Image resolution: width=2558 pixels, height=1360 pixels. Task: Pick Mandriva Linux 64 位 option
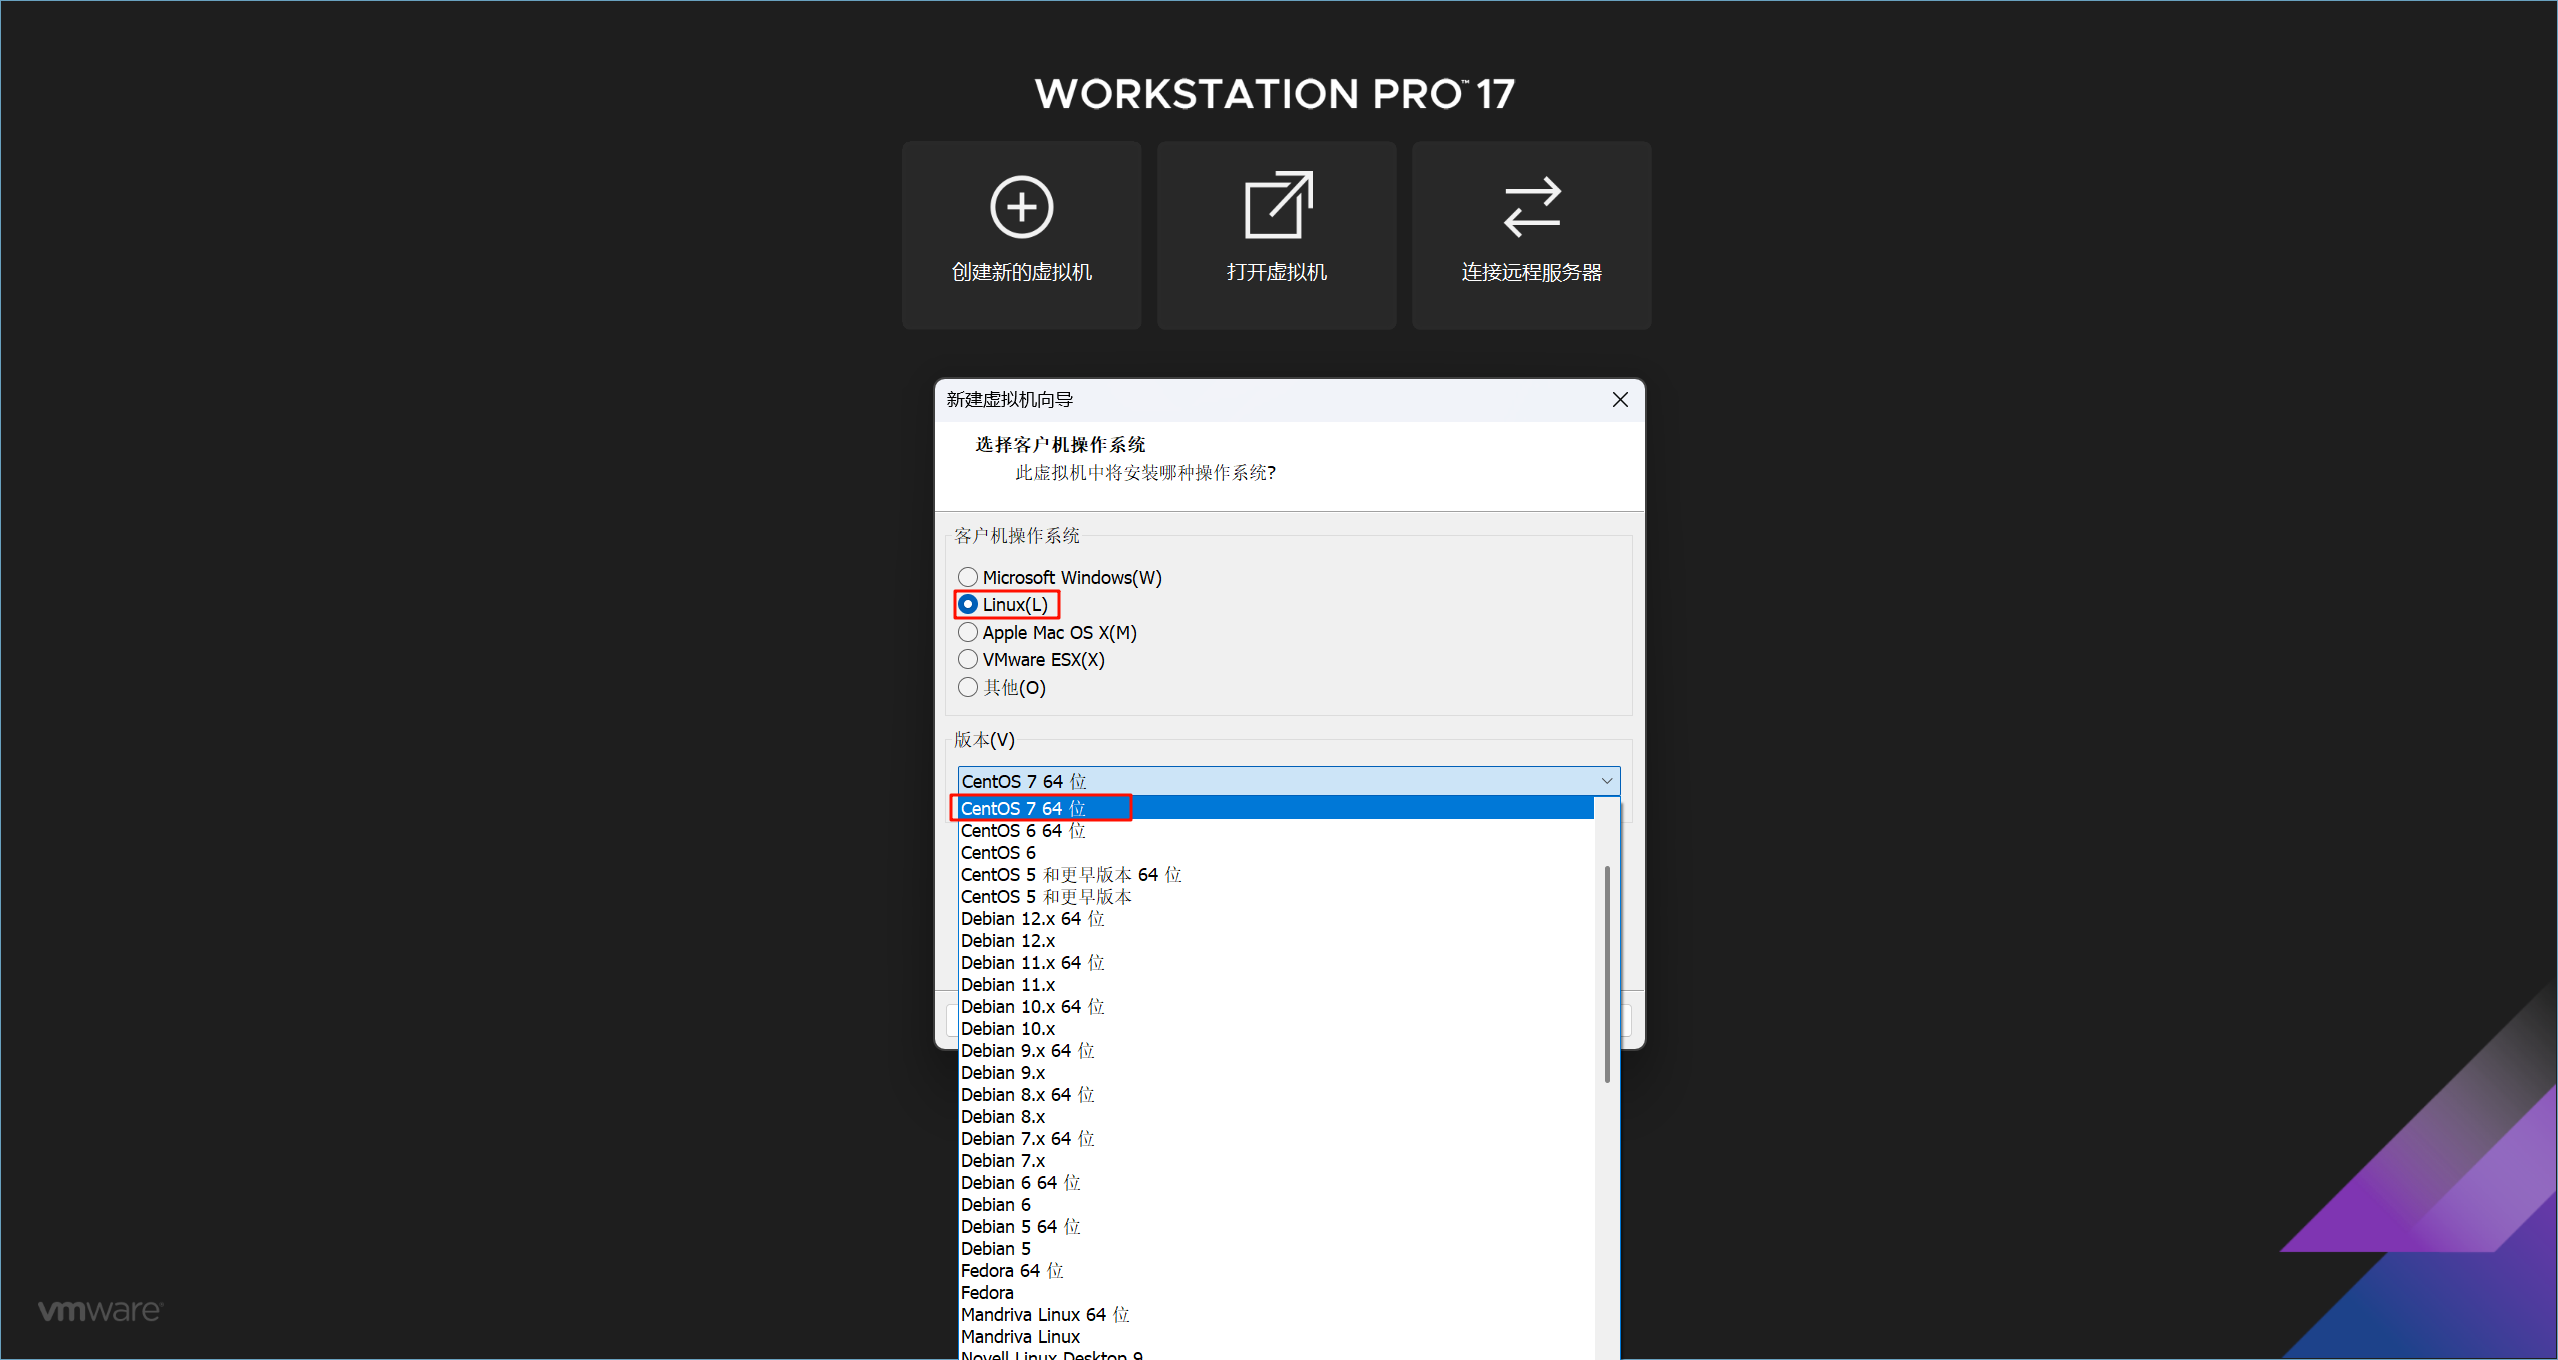click(x=1044, y=1315)
